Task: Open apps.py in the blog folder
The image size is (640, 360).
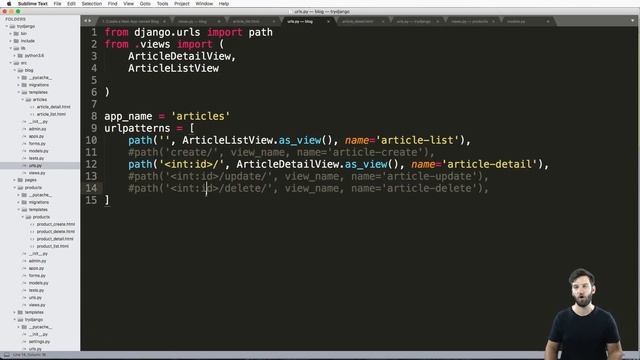Action: click(x=36, y=136)
